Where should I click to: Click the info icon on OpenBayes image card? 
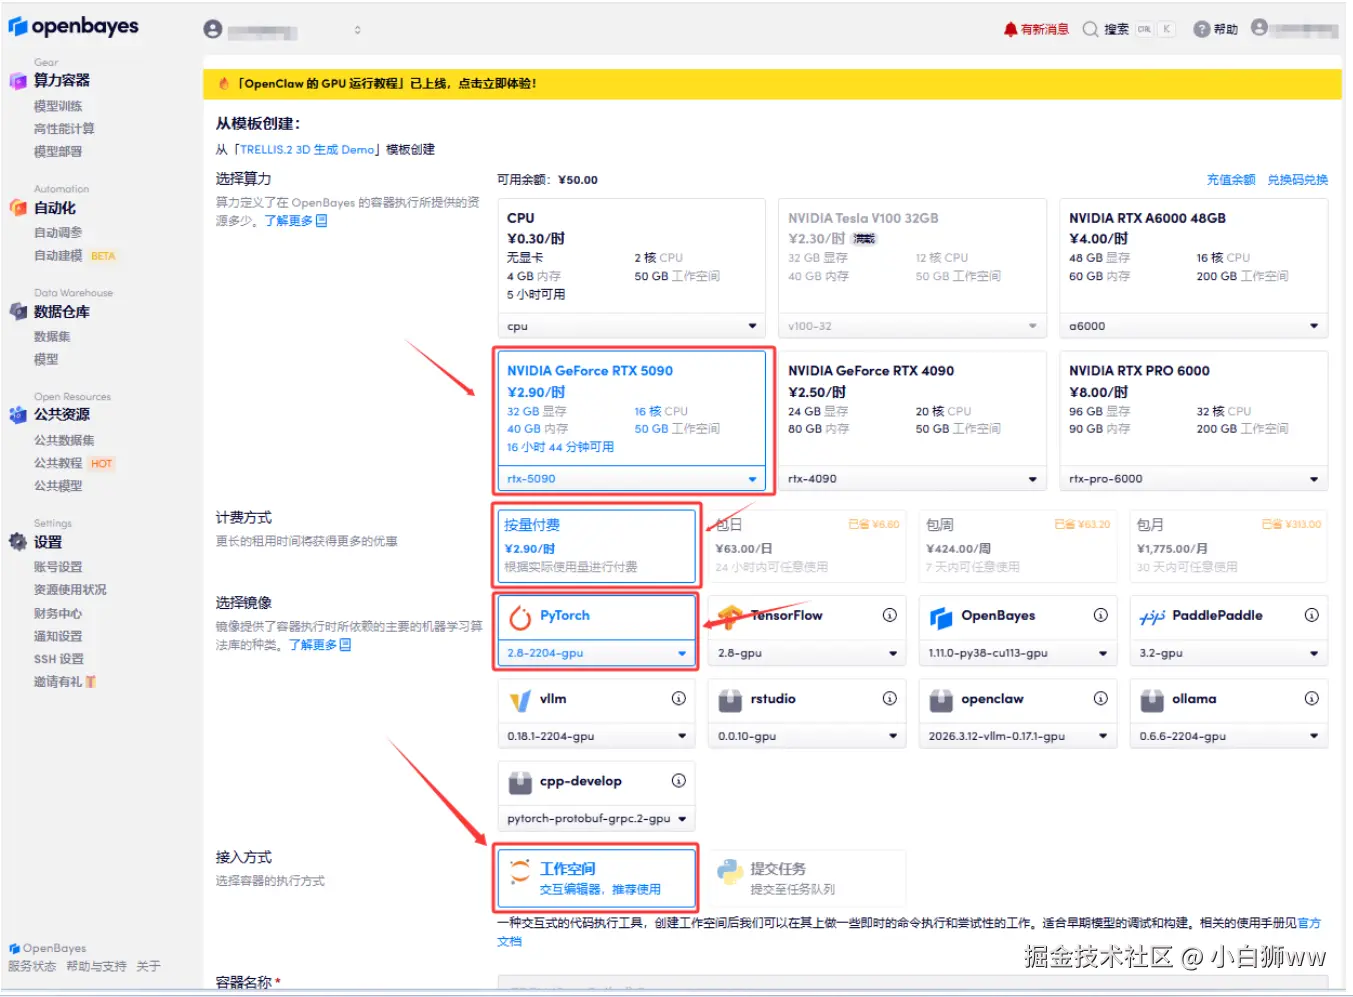[x=1100, y=615]
